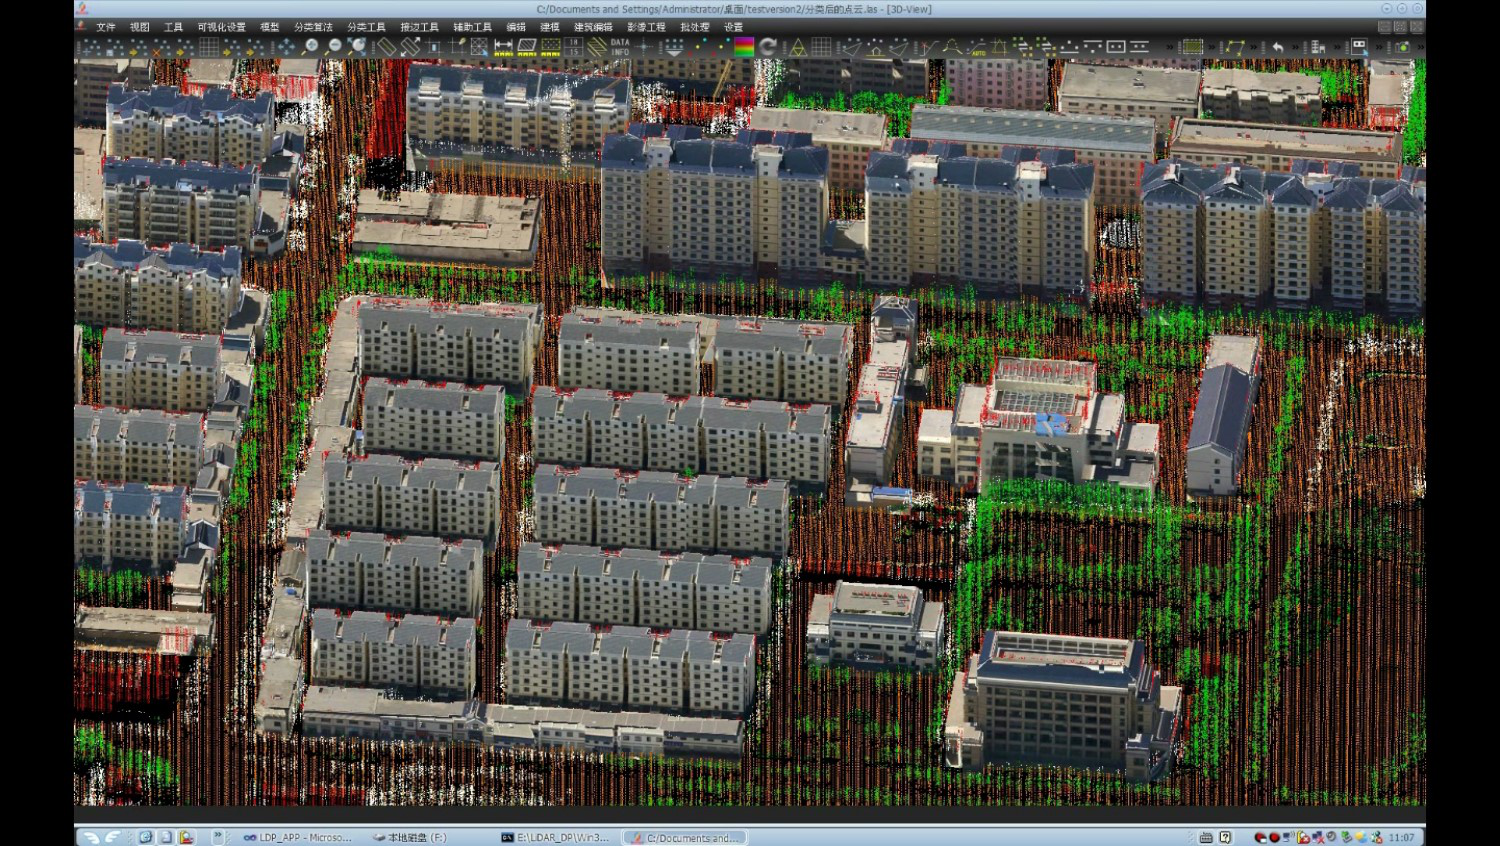The width and height of the screenshot is (1500, 846).
Task: Click the 18/15 number display icon
Action: (x=573, y=47)
